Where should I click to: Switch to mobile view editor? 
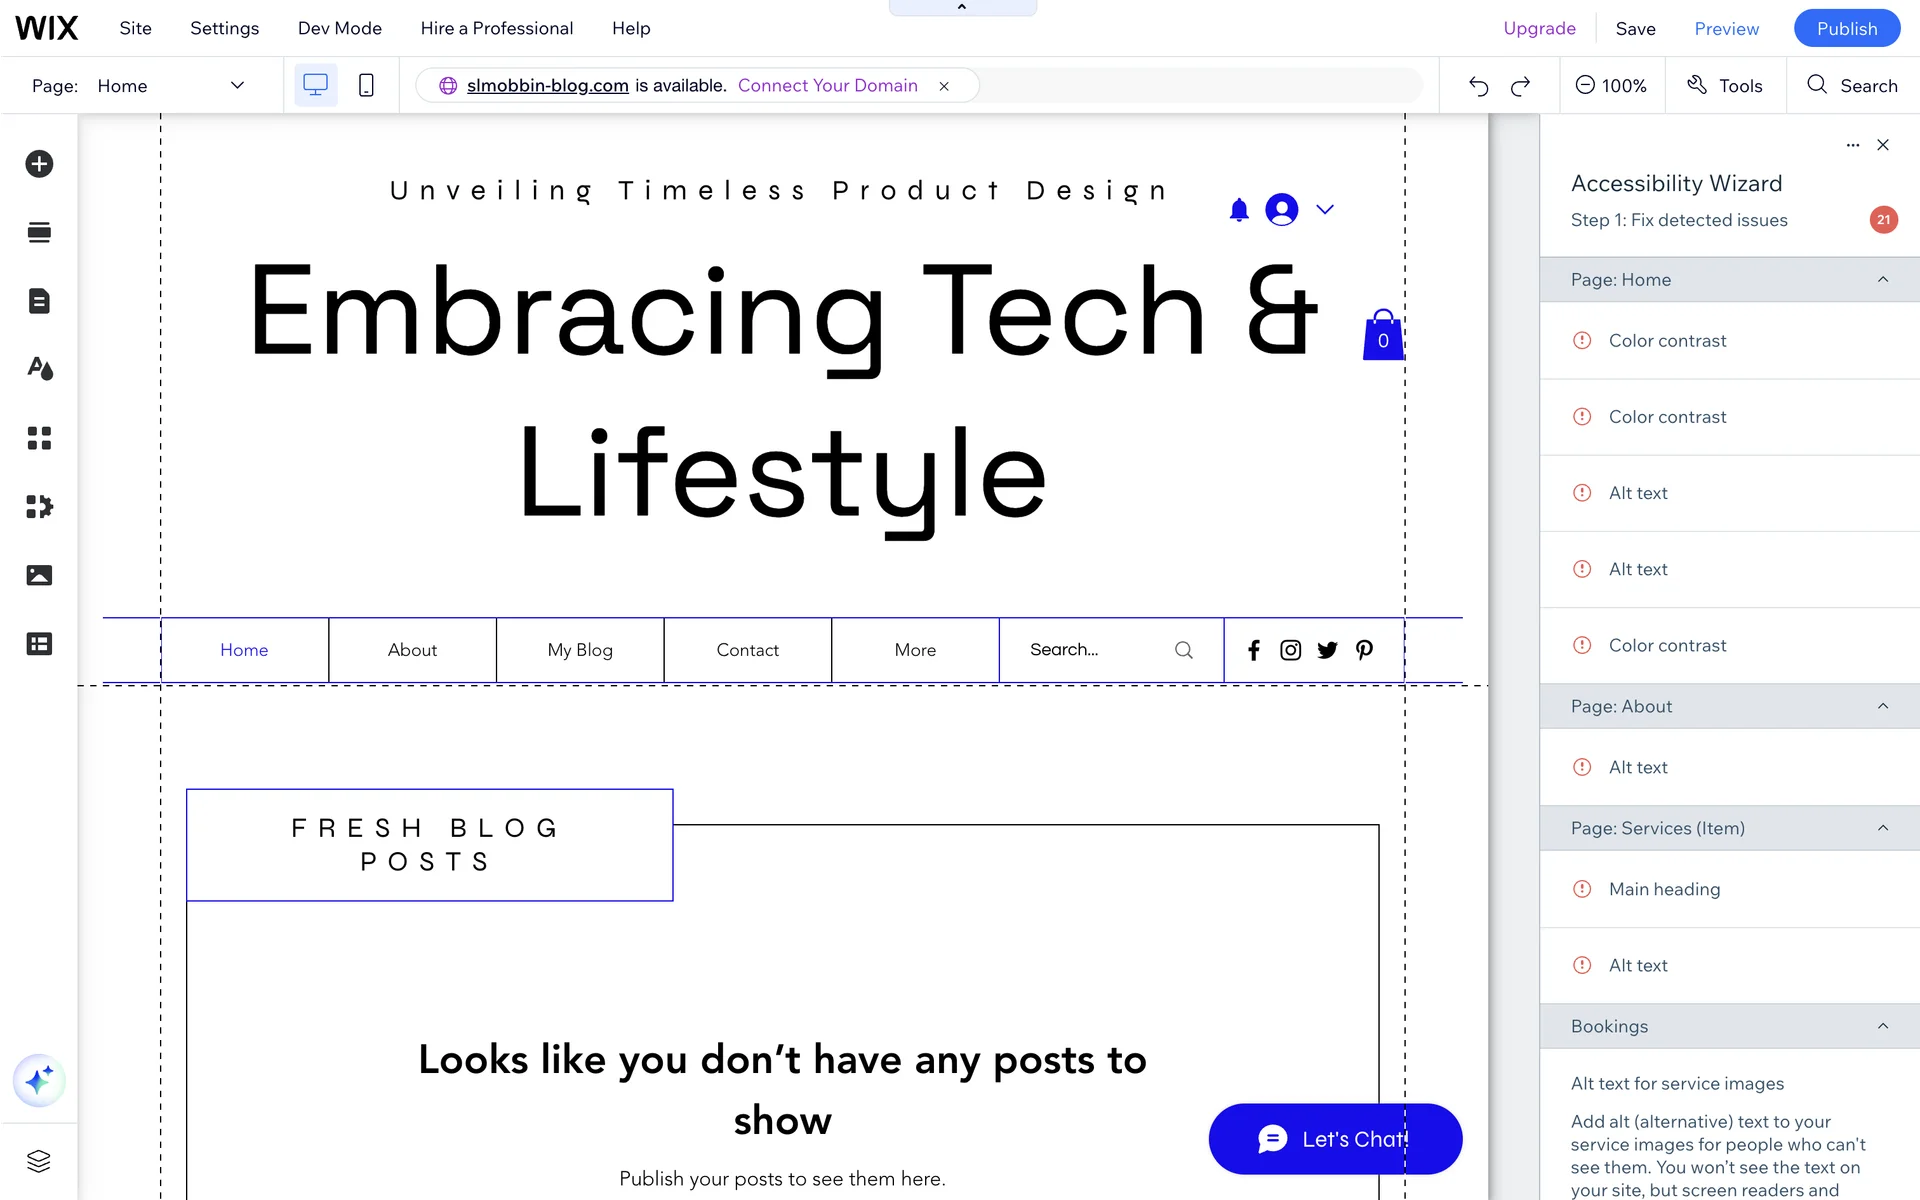coord(366,86)
